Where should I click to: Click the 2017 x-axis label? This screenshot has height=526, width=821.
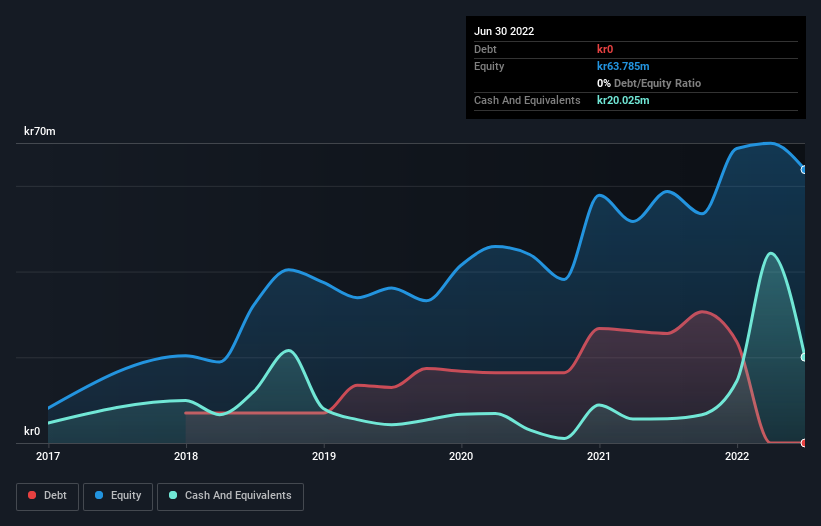pyautogui.click(x=48, y=456)
